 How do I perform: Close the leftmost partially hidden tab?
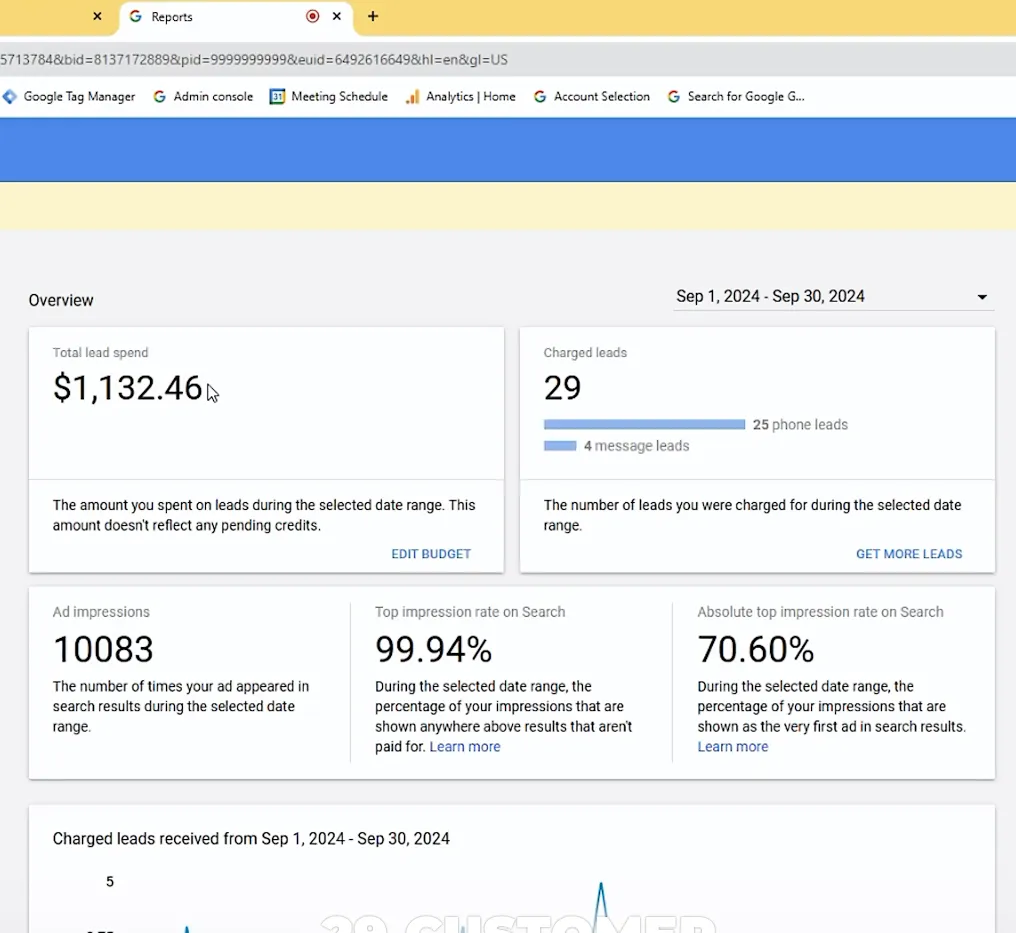pos(97,16)
